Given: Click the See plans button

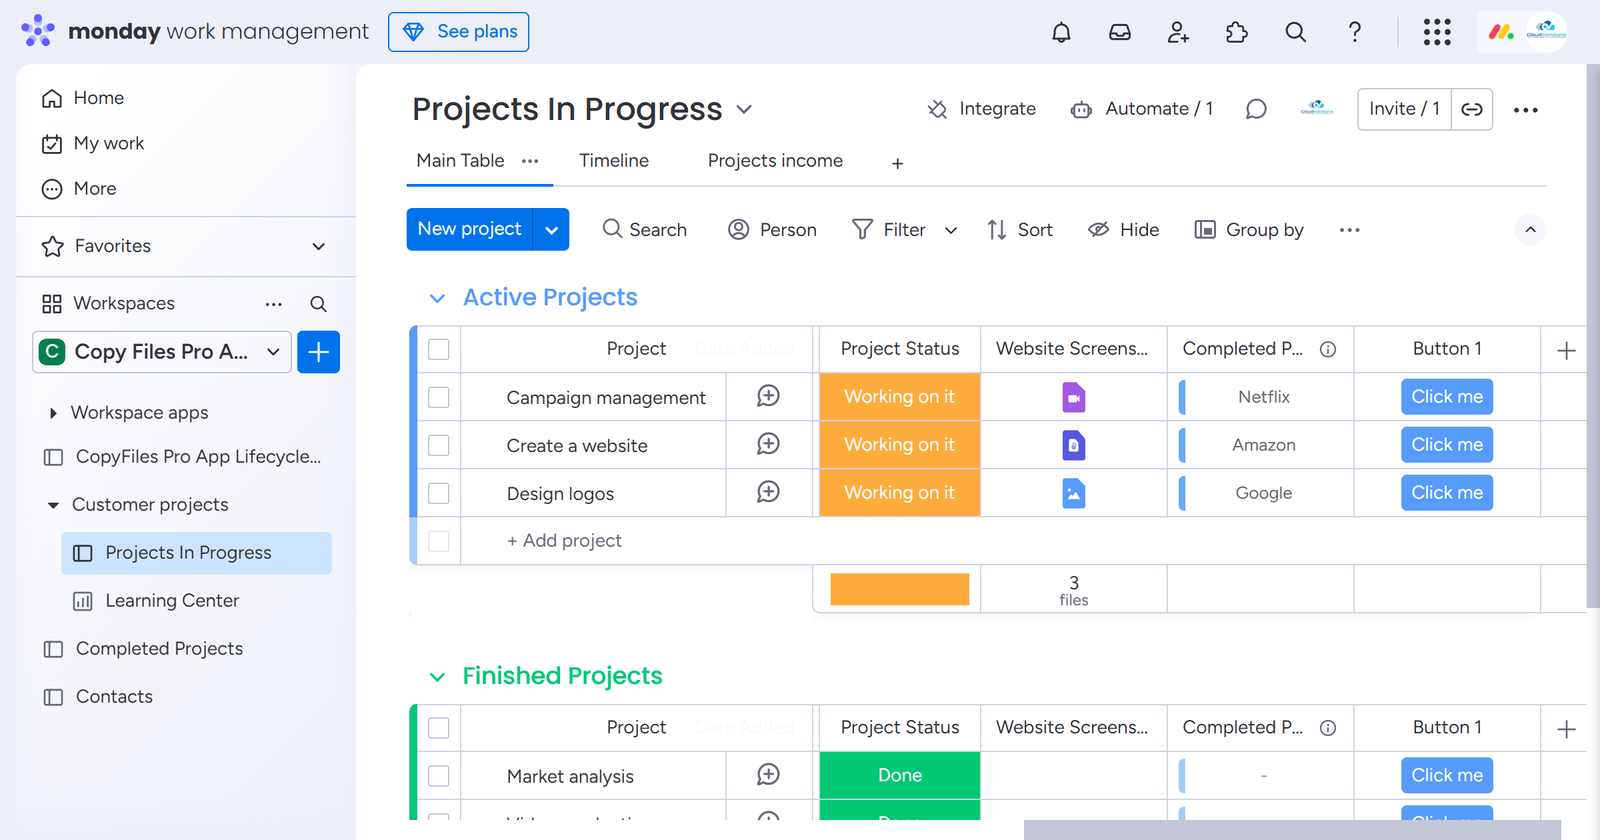Looking at the screenshot, I should [458, 32].
